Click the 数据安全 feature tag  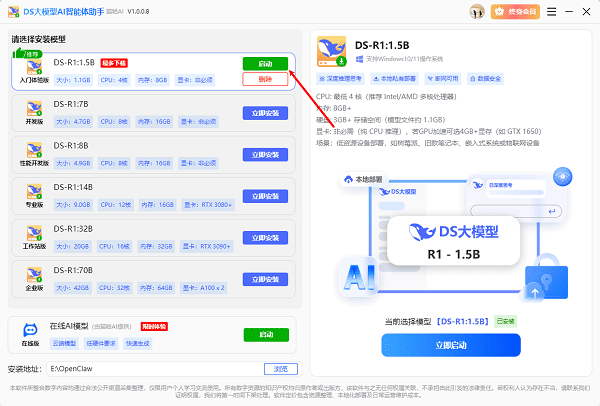click(485, 79)
